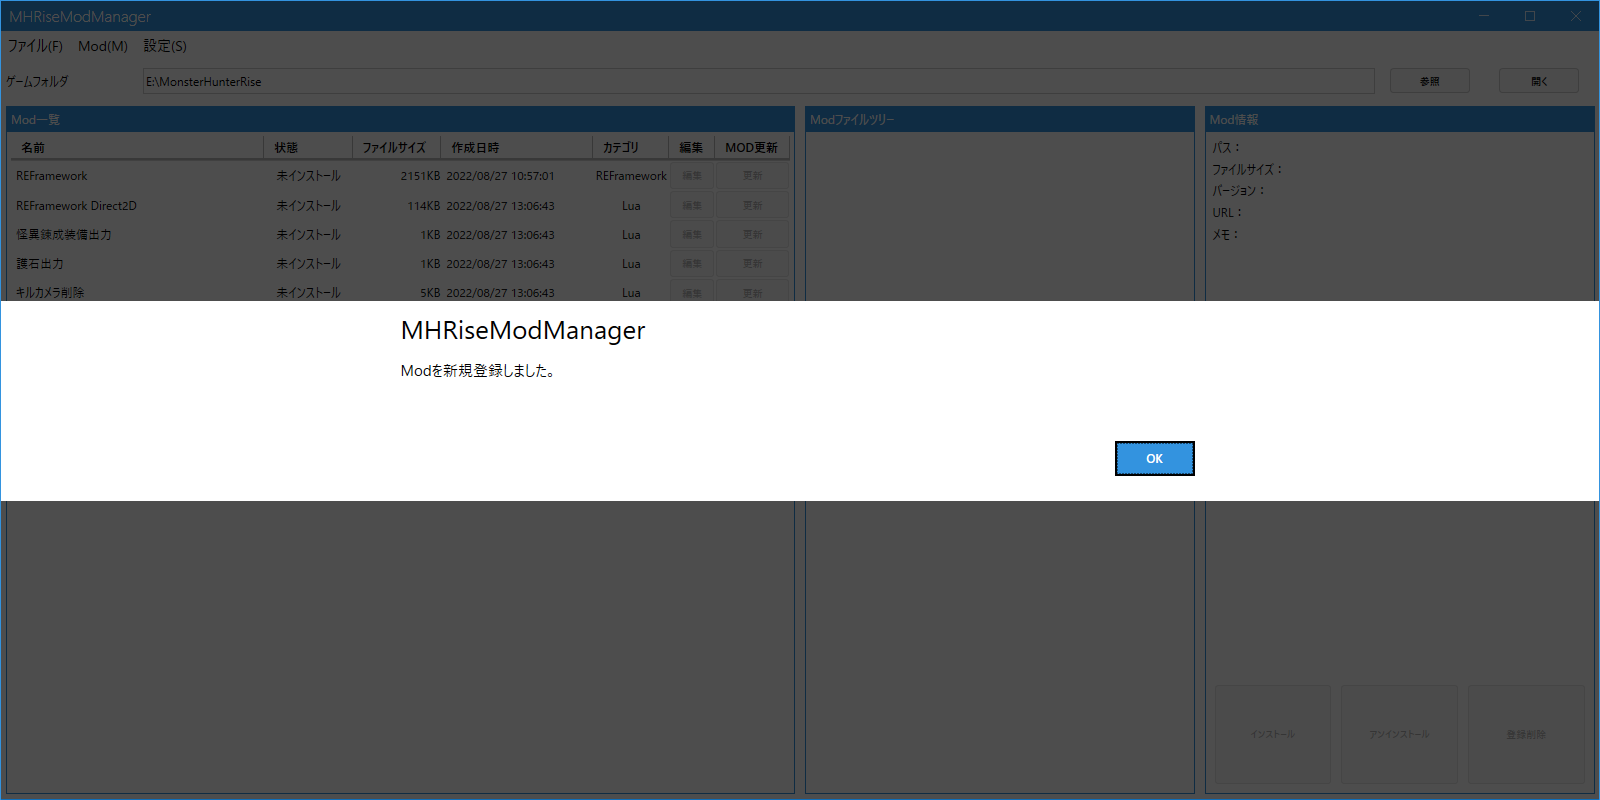Confirm the dialog with the OK button
The height and width of the screenshot is (800, 1600).
pos(1154,458)
